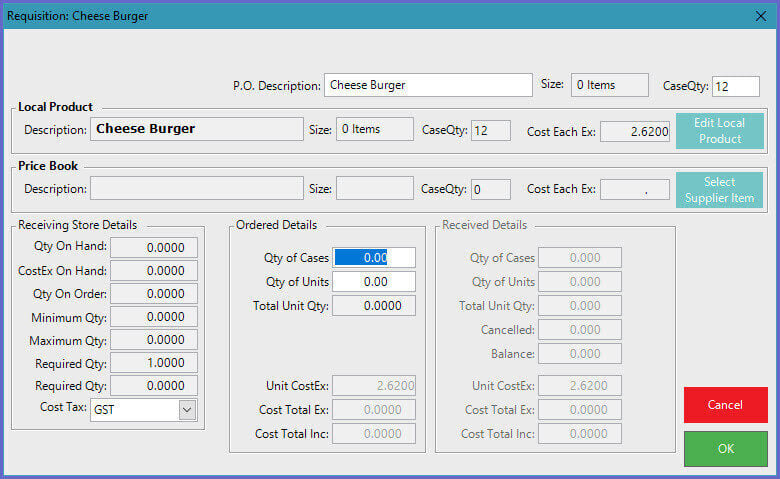Select the Maximum Qty field
Screen dimensions: 780x479
tap(154, 340)
